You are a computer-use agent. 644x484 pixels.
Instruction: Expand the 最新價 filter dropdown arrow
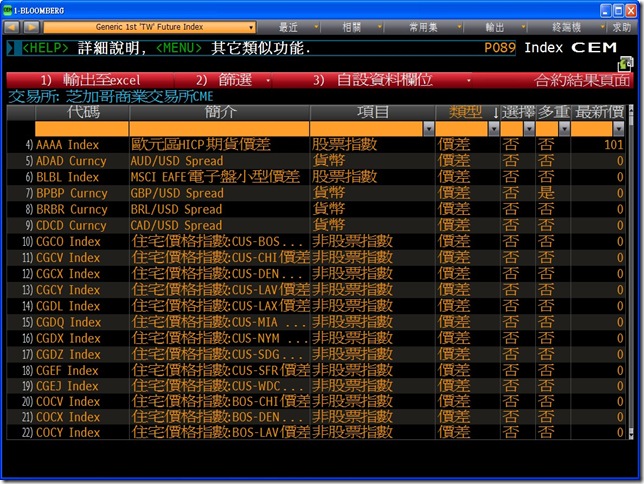pos(619,129)
